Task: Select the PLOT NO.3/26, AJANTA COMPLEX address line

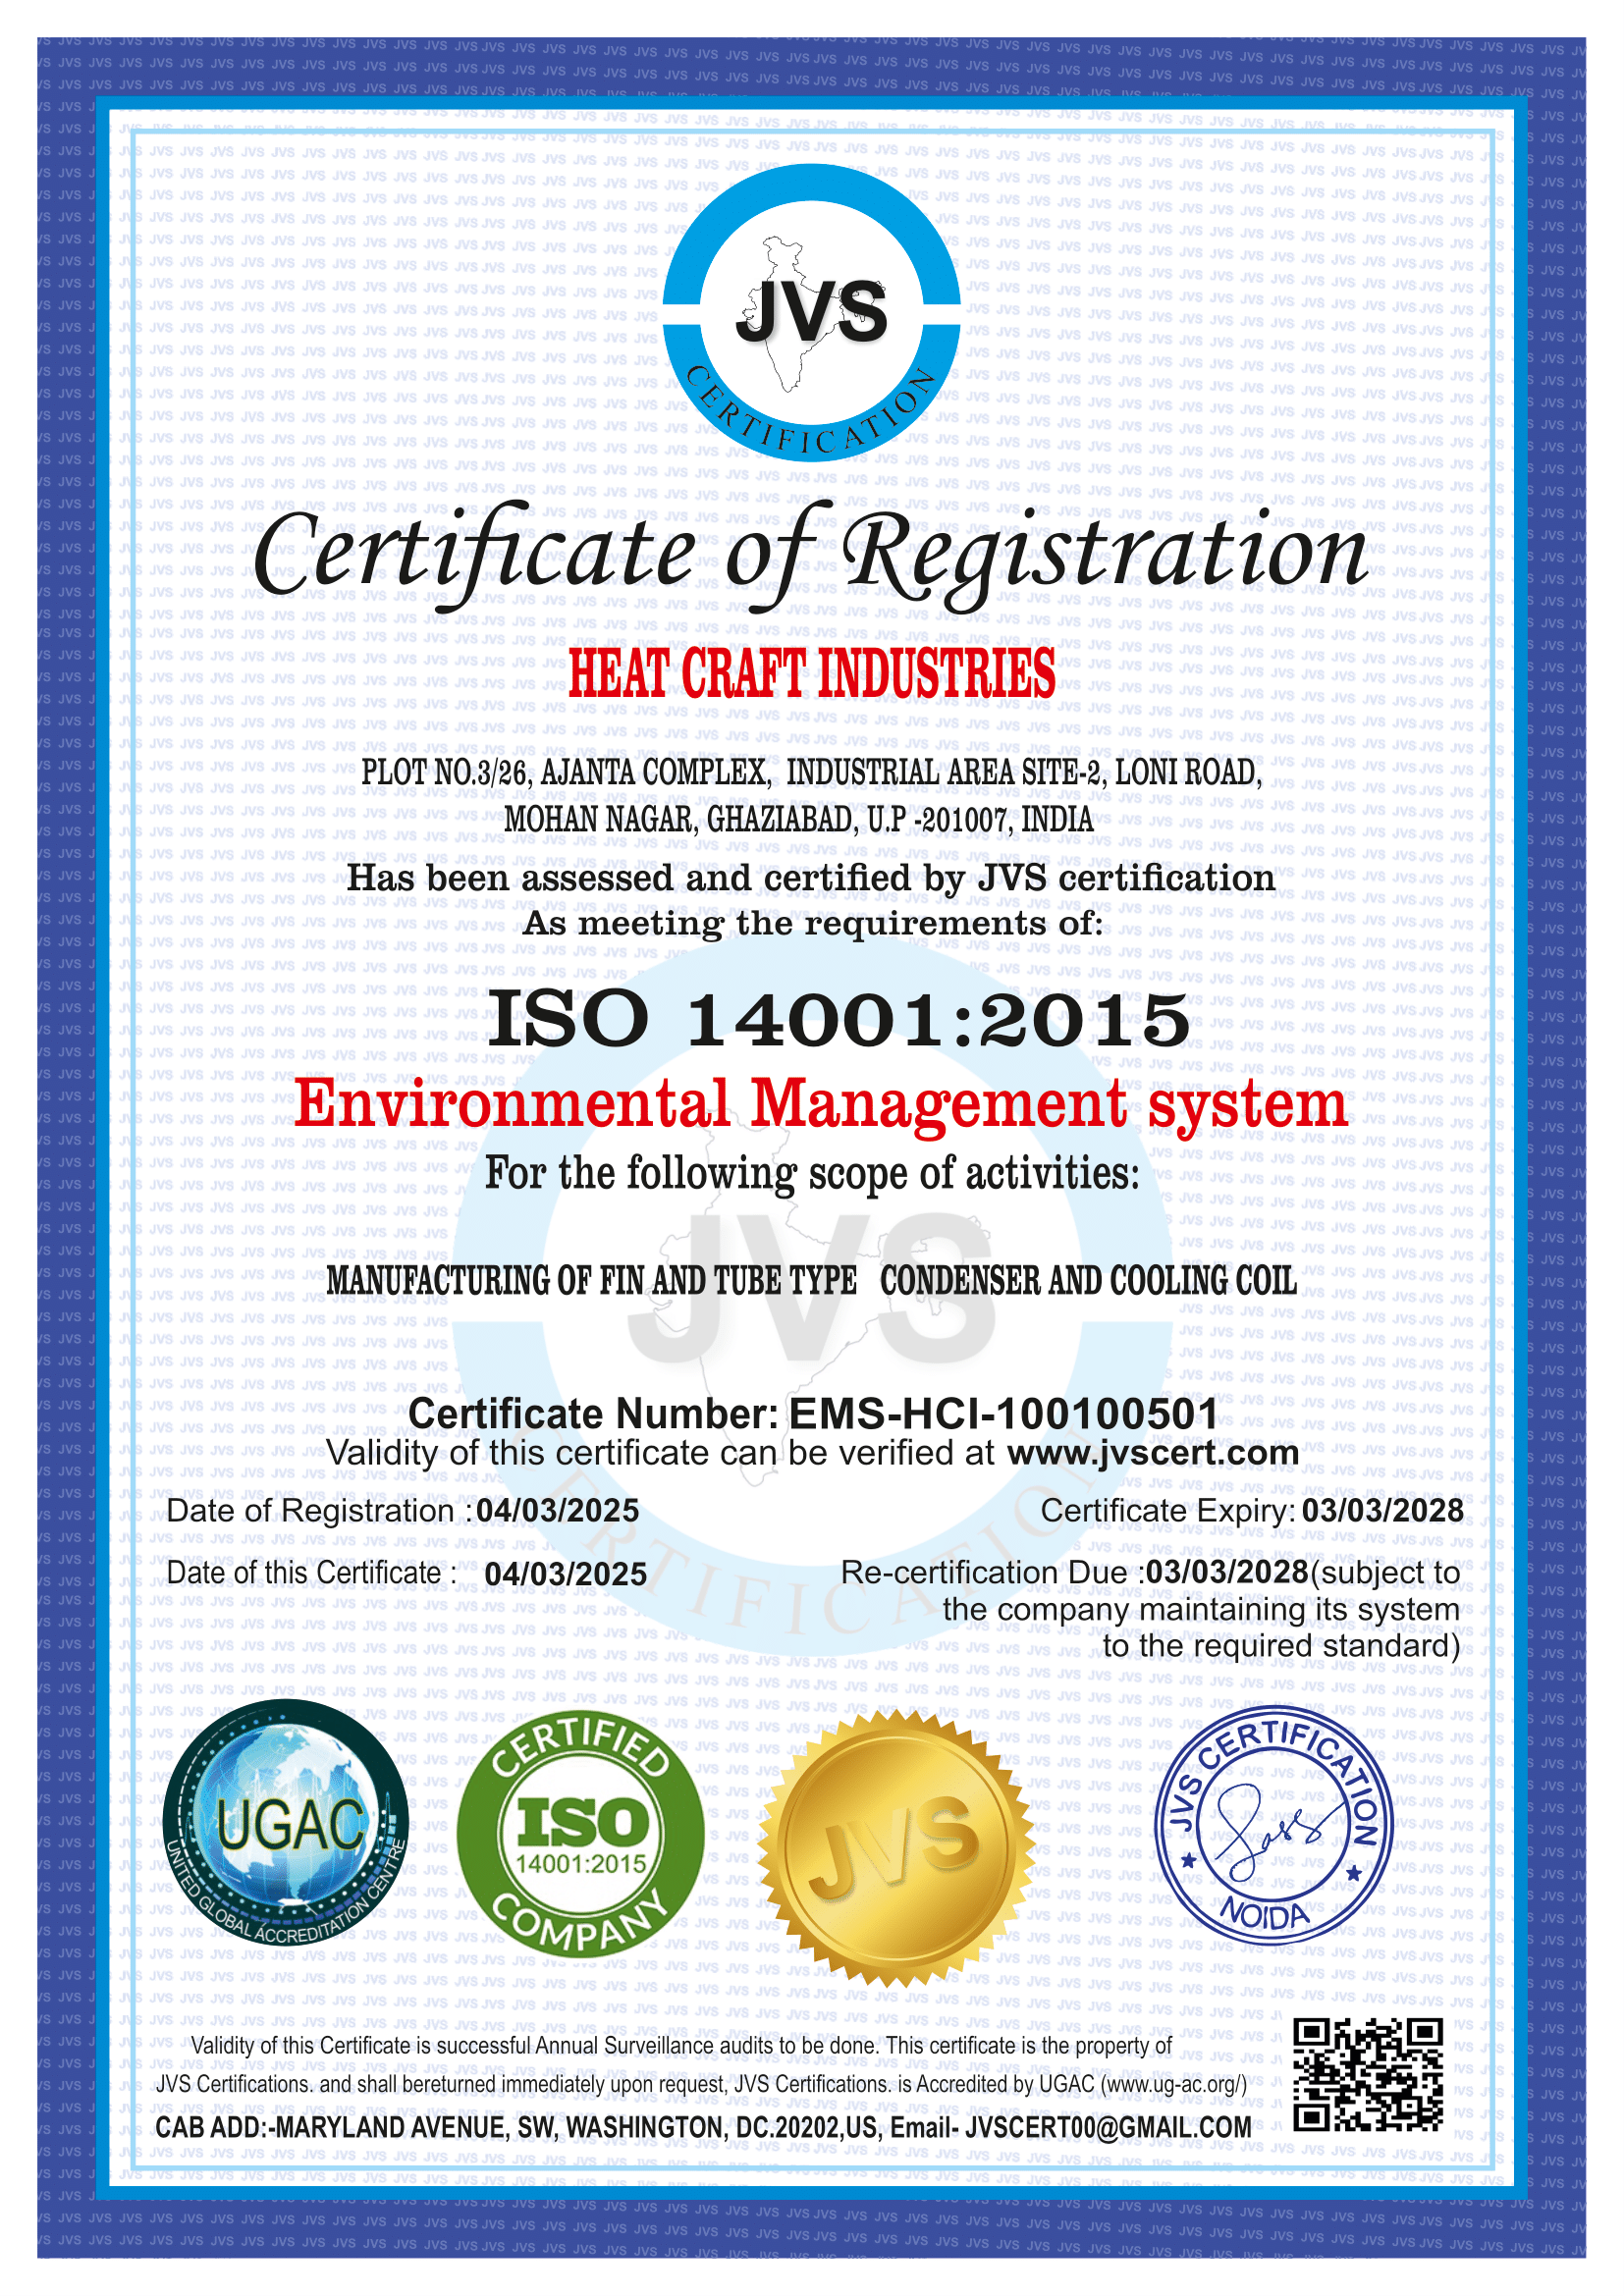Action: click(812, 772)
